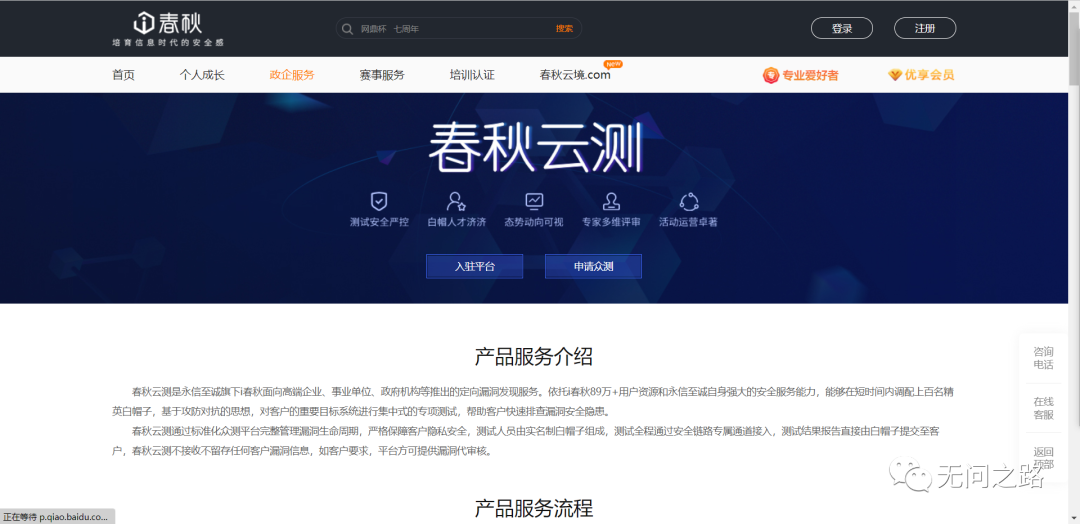Click the 活动运营卓著 cycle icon
This screenshot has height=524, width=1080.
click(689, 201)
